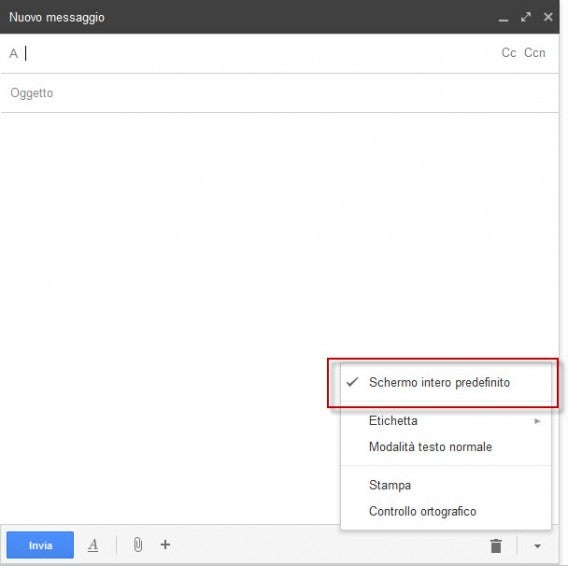Add Cc recipients field
This screenshot has height=566, width=568.
pos(509,53)
